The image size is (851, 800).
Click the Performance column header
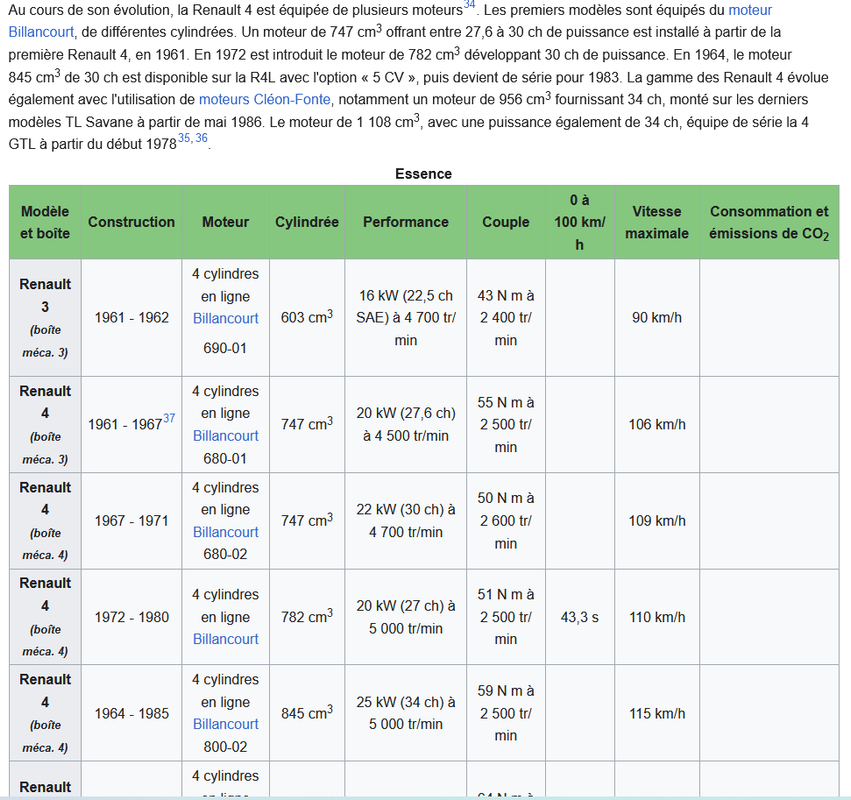click(x=405, y=222)
